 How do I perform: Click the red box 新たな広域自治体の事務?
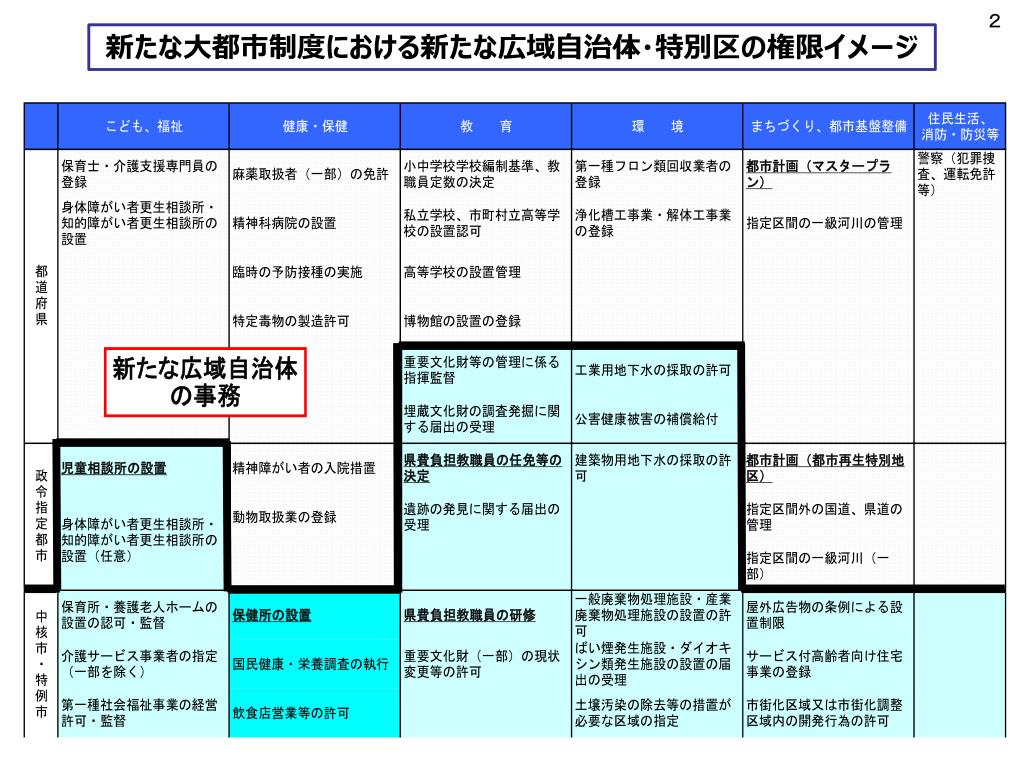click(x=205, y=382)
